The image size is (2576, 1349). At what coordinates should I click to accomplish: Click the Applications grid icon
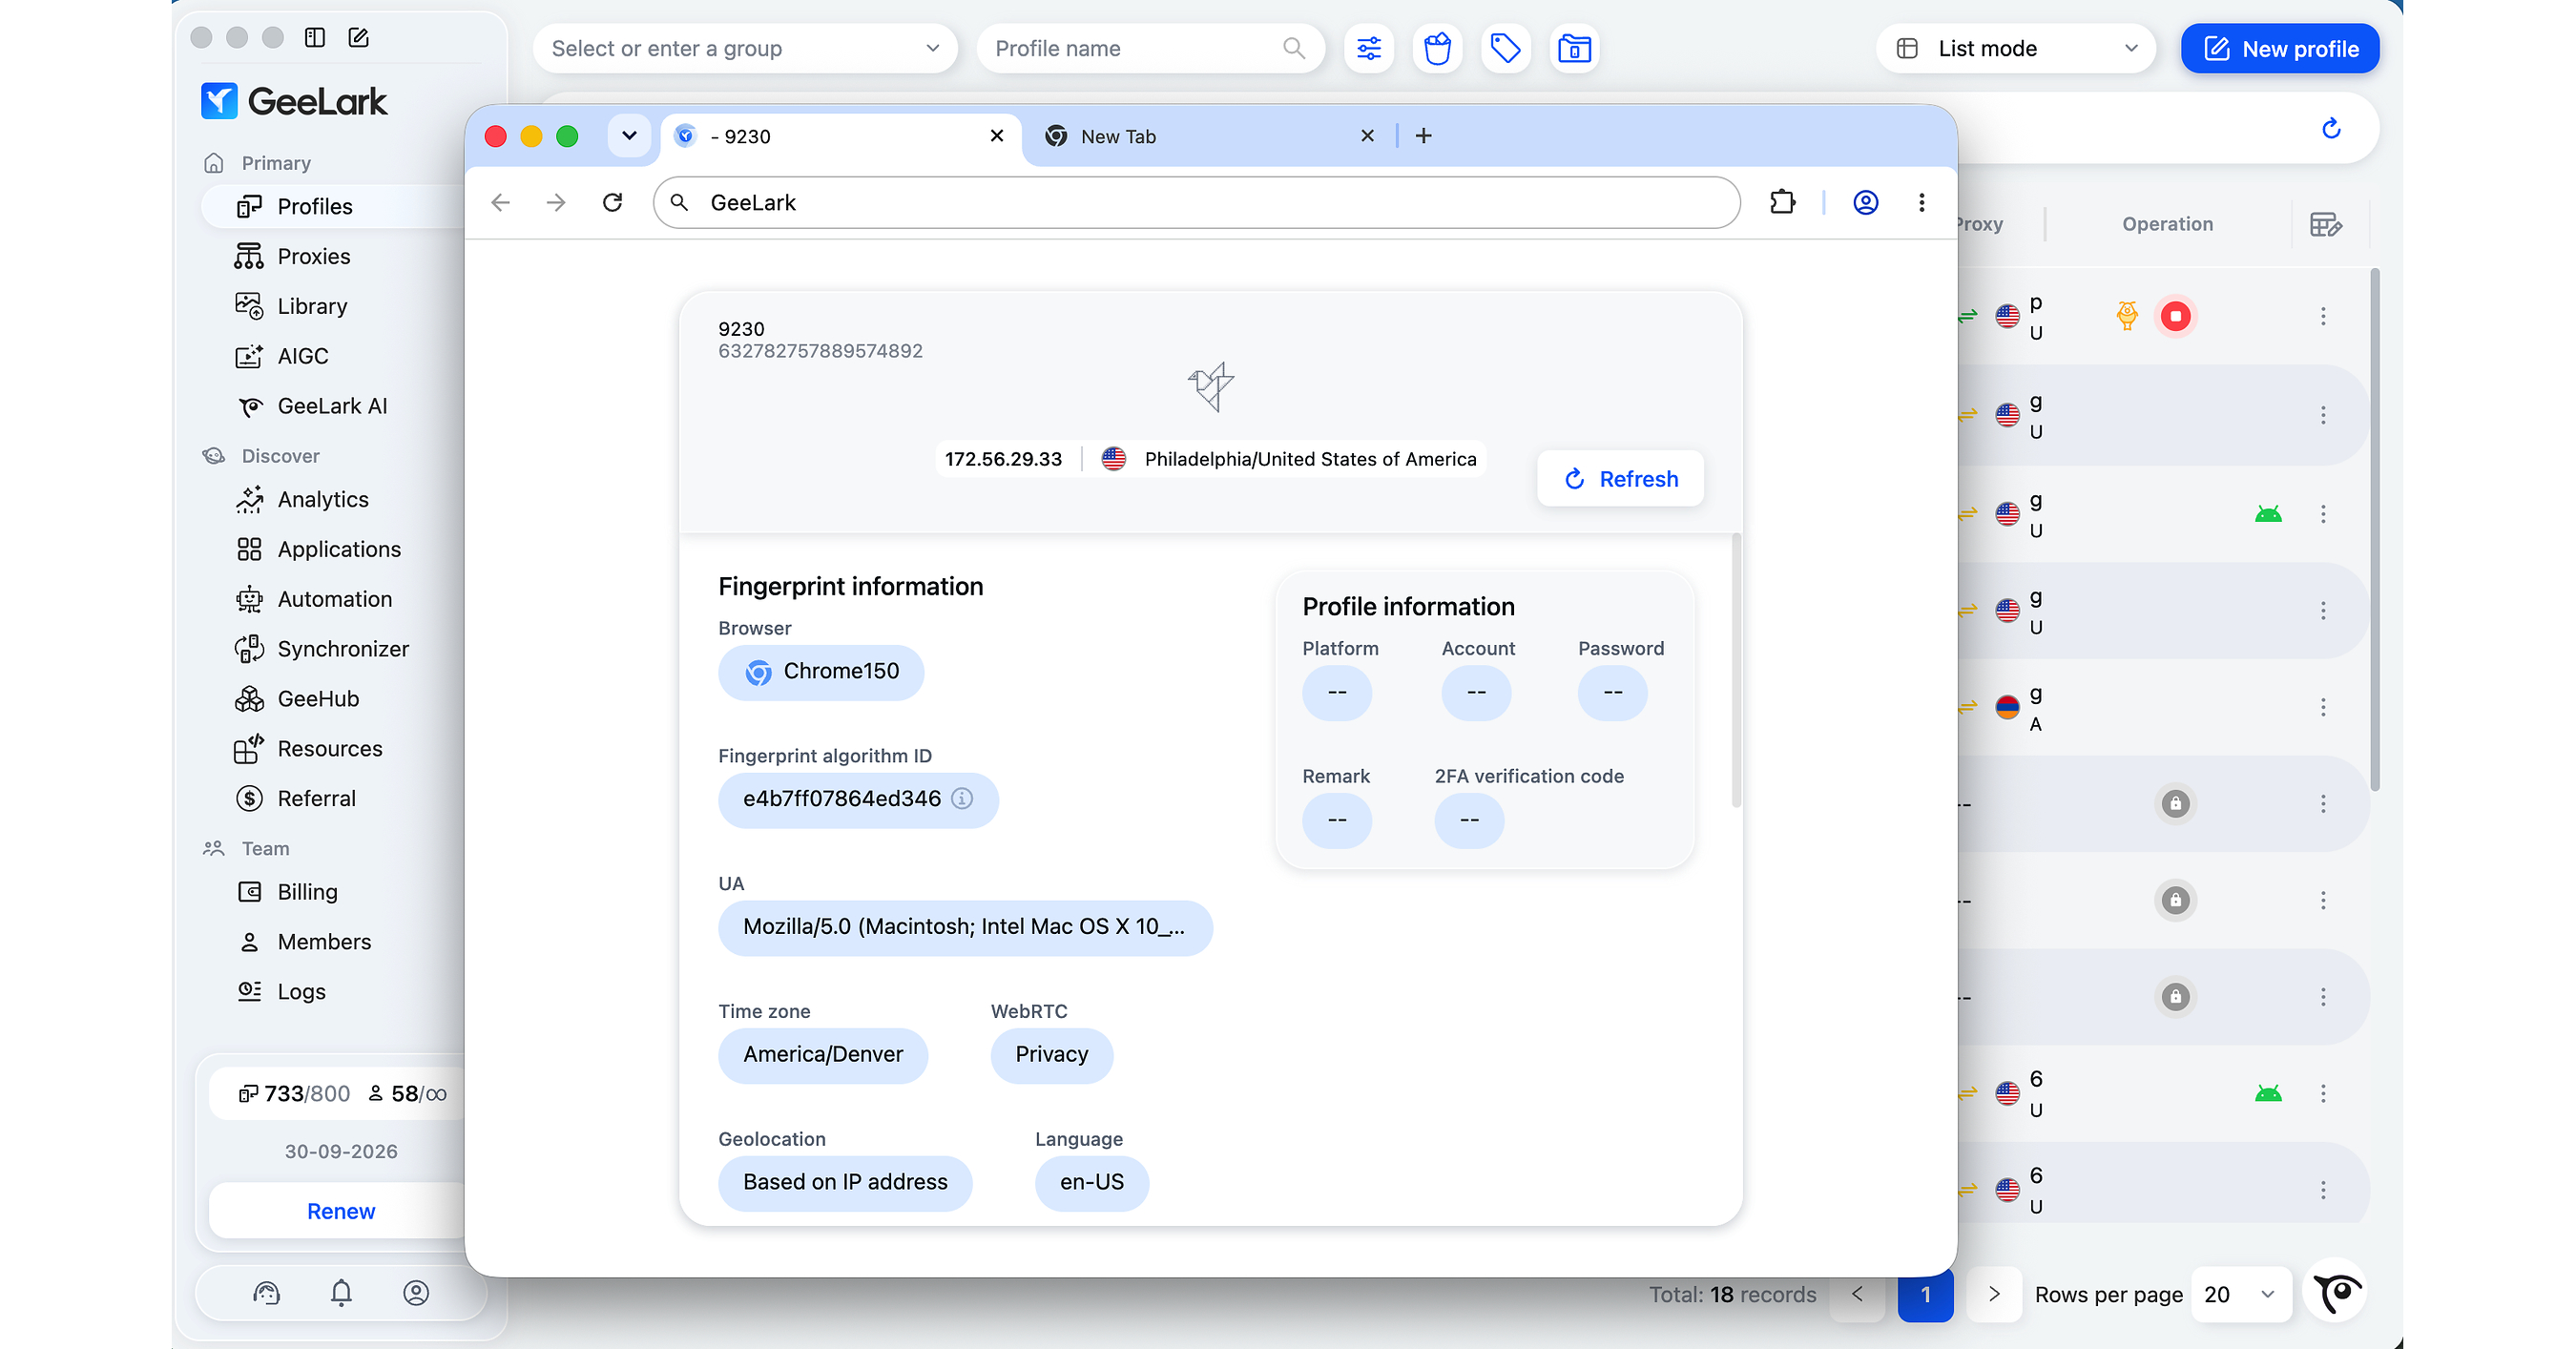tap(249, 549)
